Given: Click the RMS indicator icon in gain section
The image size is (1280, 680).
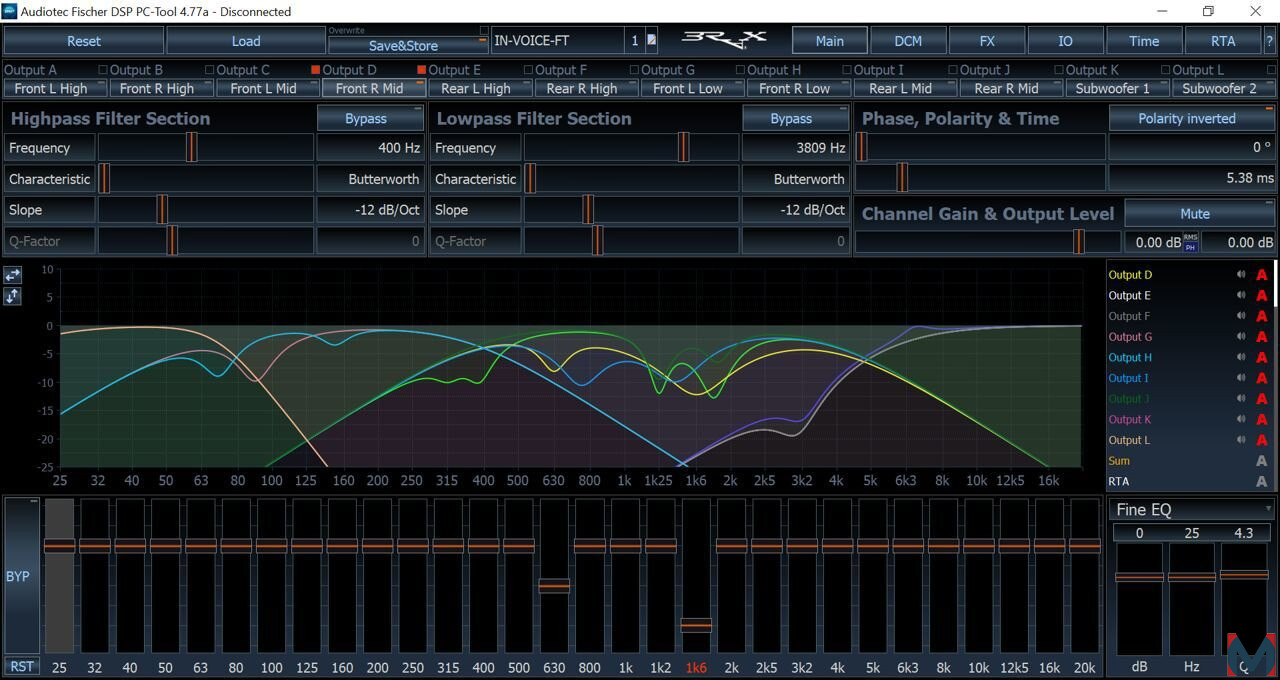Looking at the screenshot, I should coord(1191,237).
